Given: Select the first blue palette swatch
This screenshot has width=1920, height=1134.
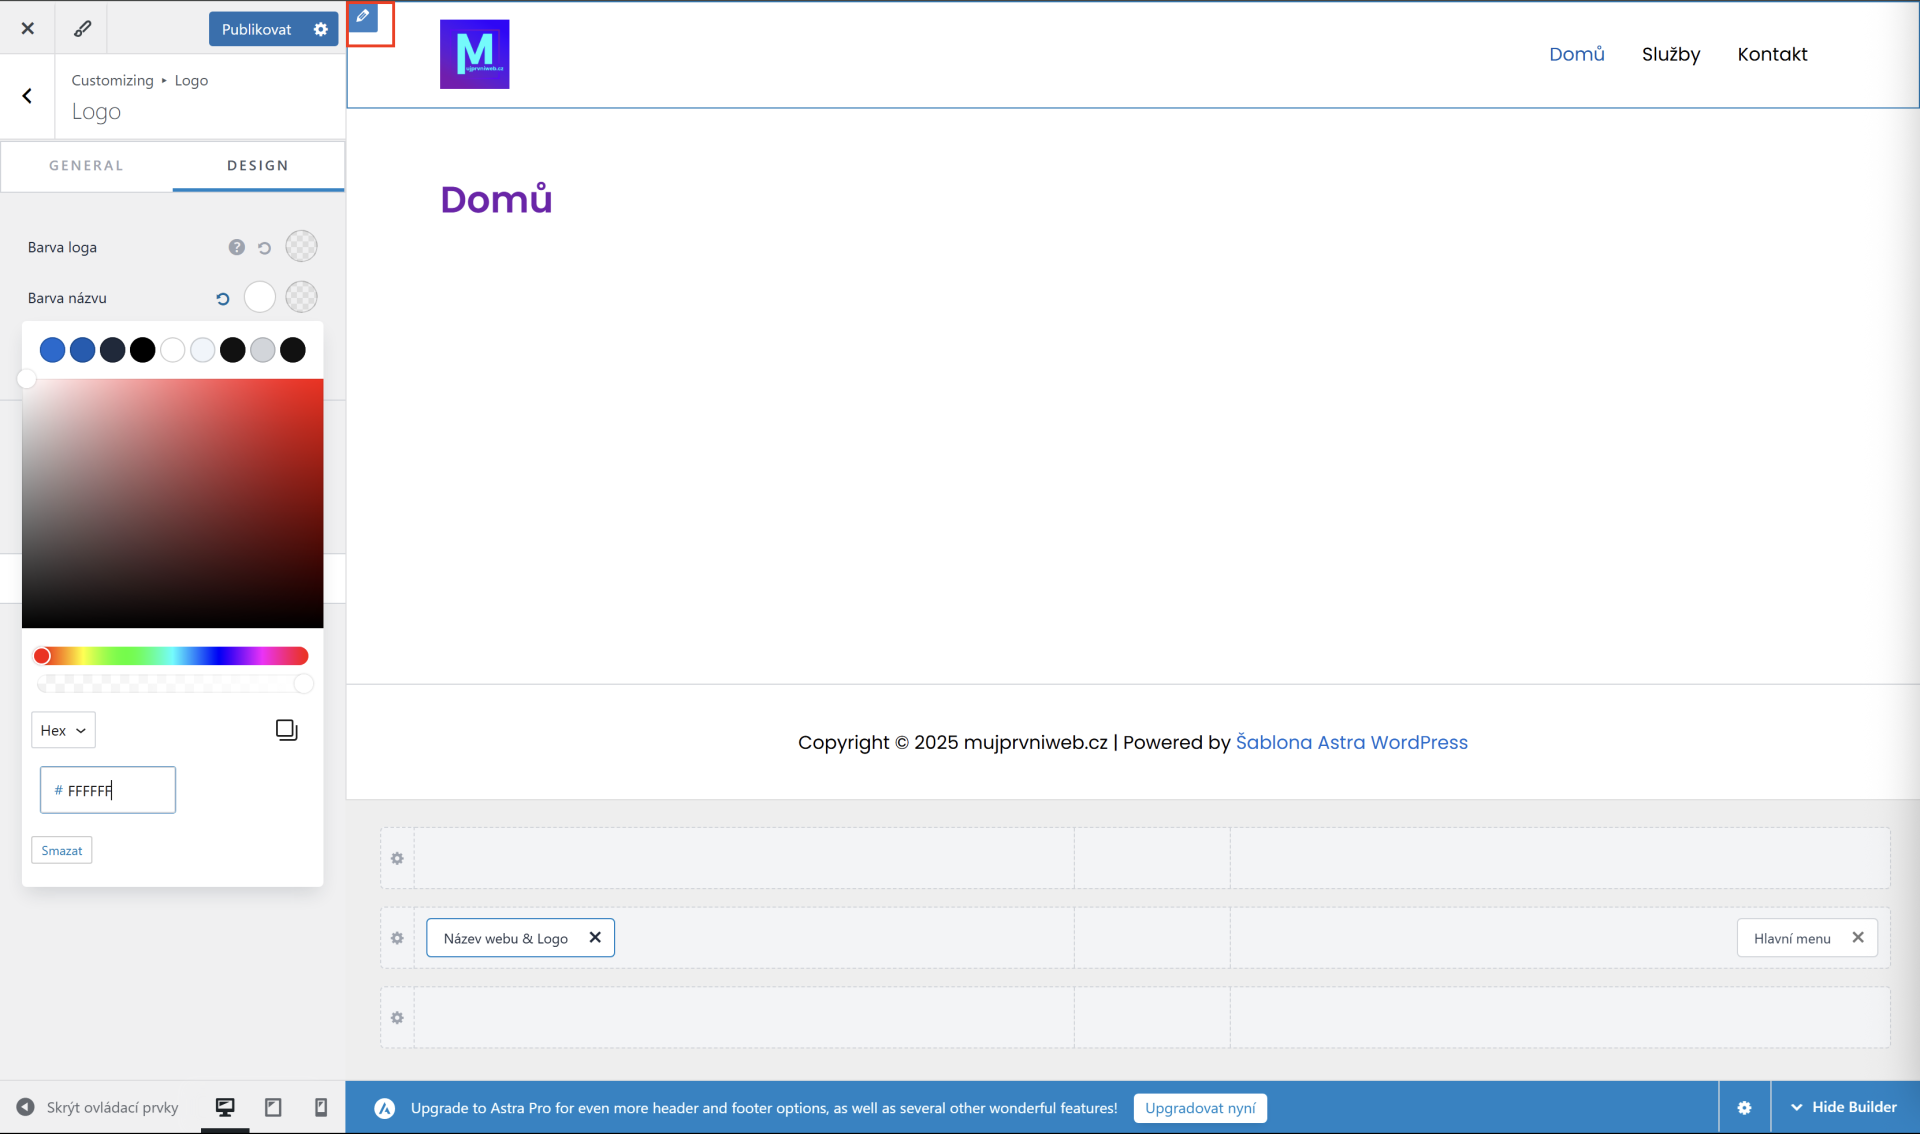Looking at the screenshot, I should 52,350.
